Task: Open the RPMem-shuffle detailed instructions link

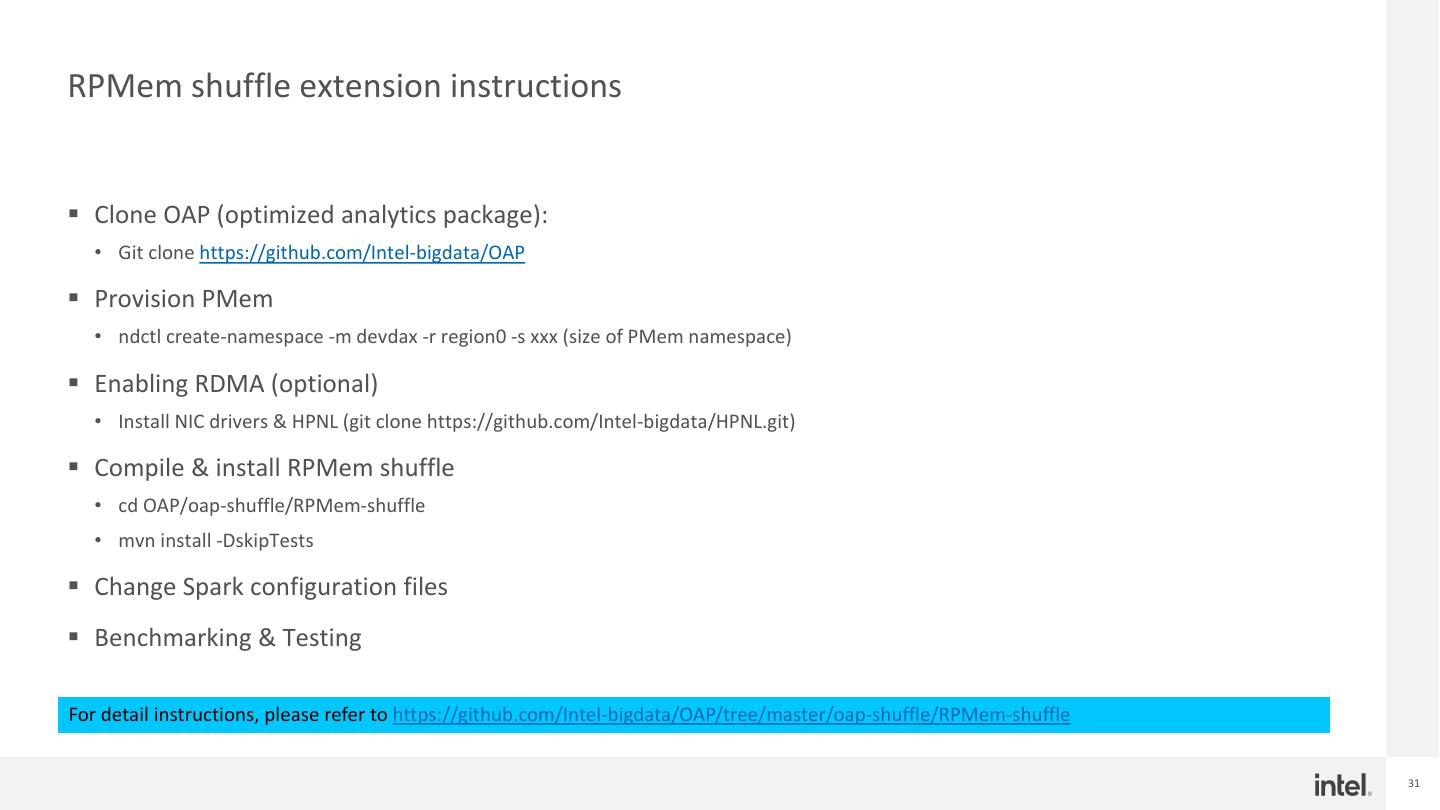Action: [731, 715]
